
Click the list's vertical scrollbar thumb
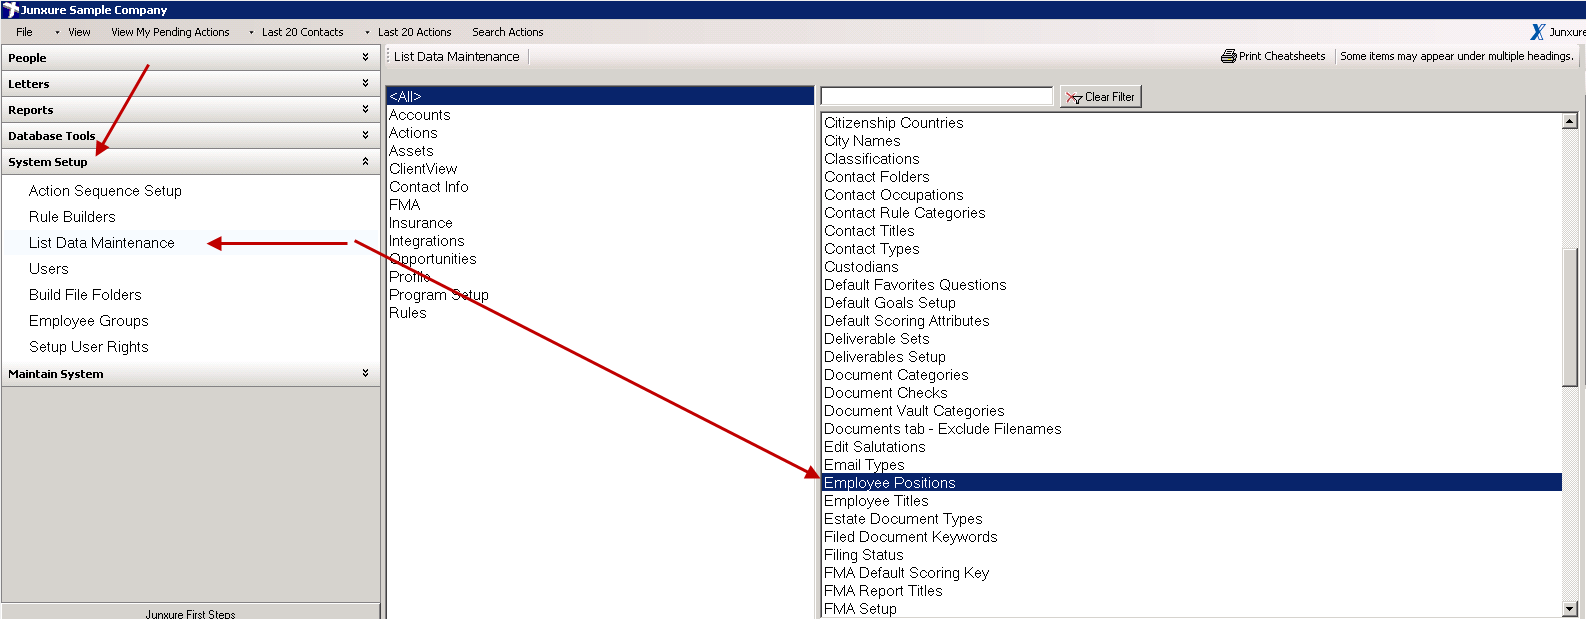coord(1570,316)
